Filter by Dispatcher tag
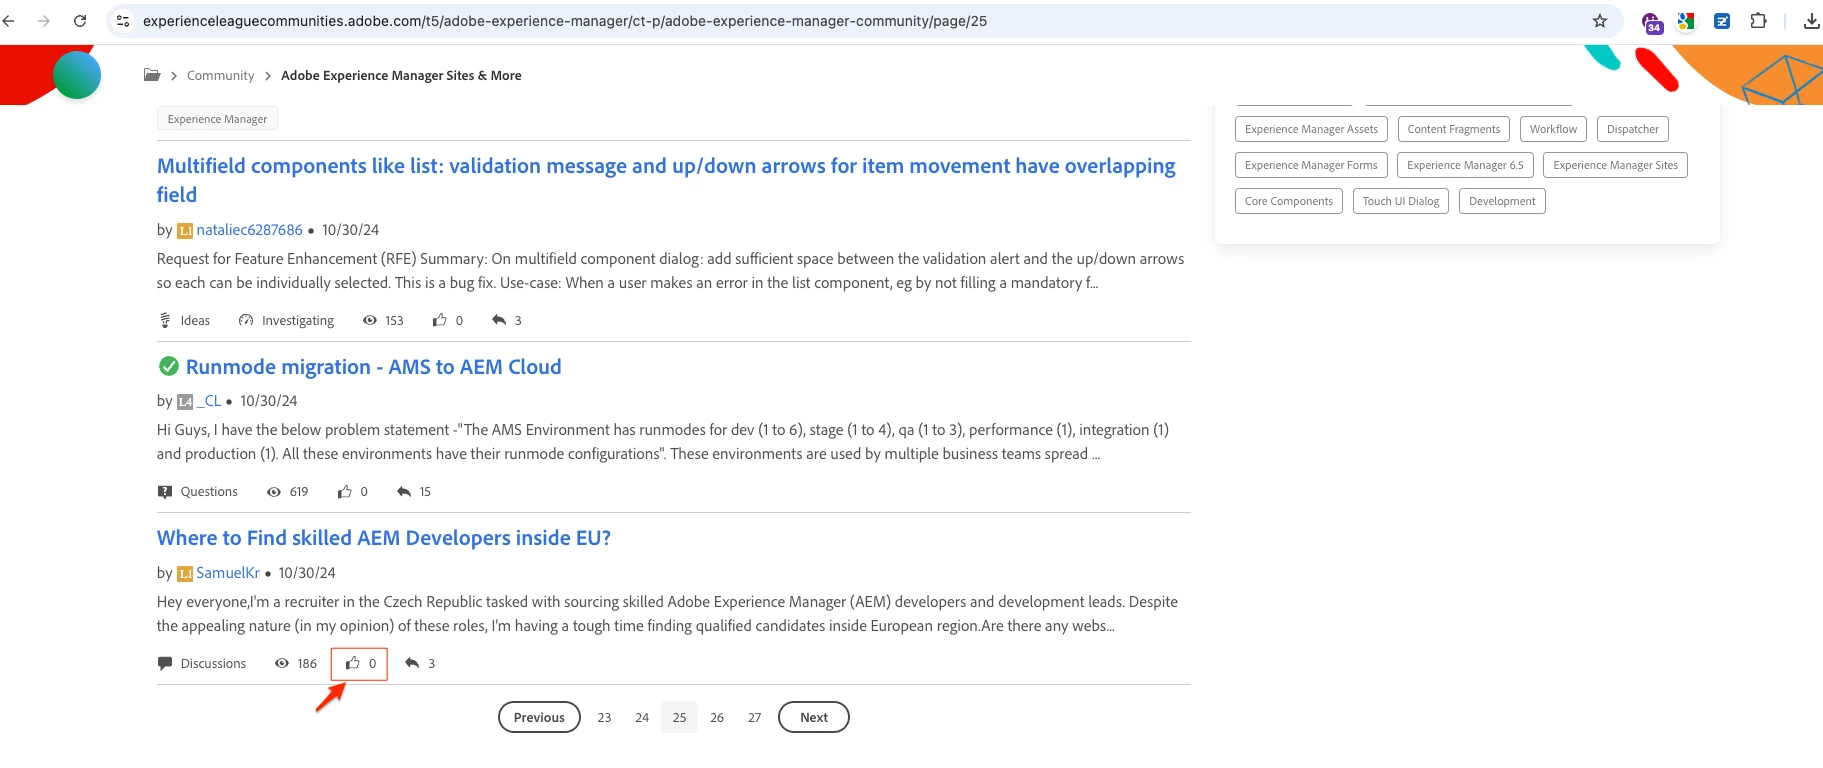1823x768 pixels. (x=1633, y=129)
